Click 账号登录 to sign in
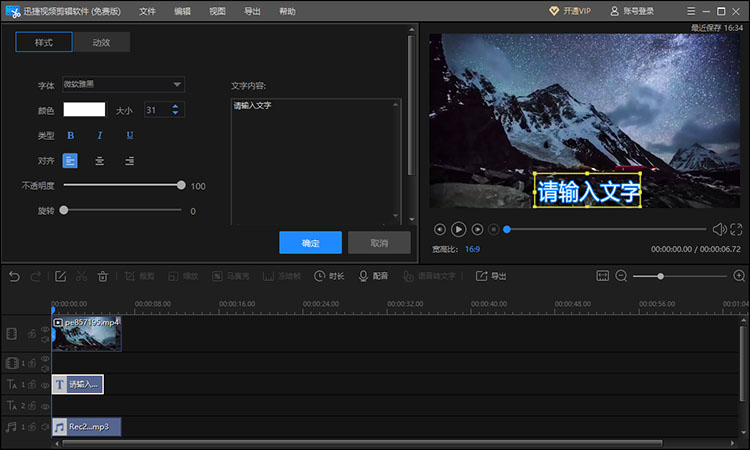750x450 pixels. pos(632,11)
